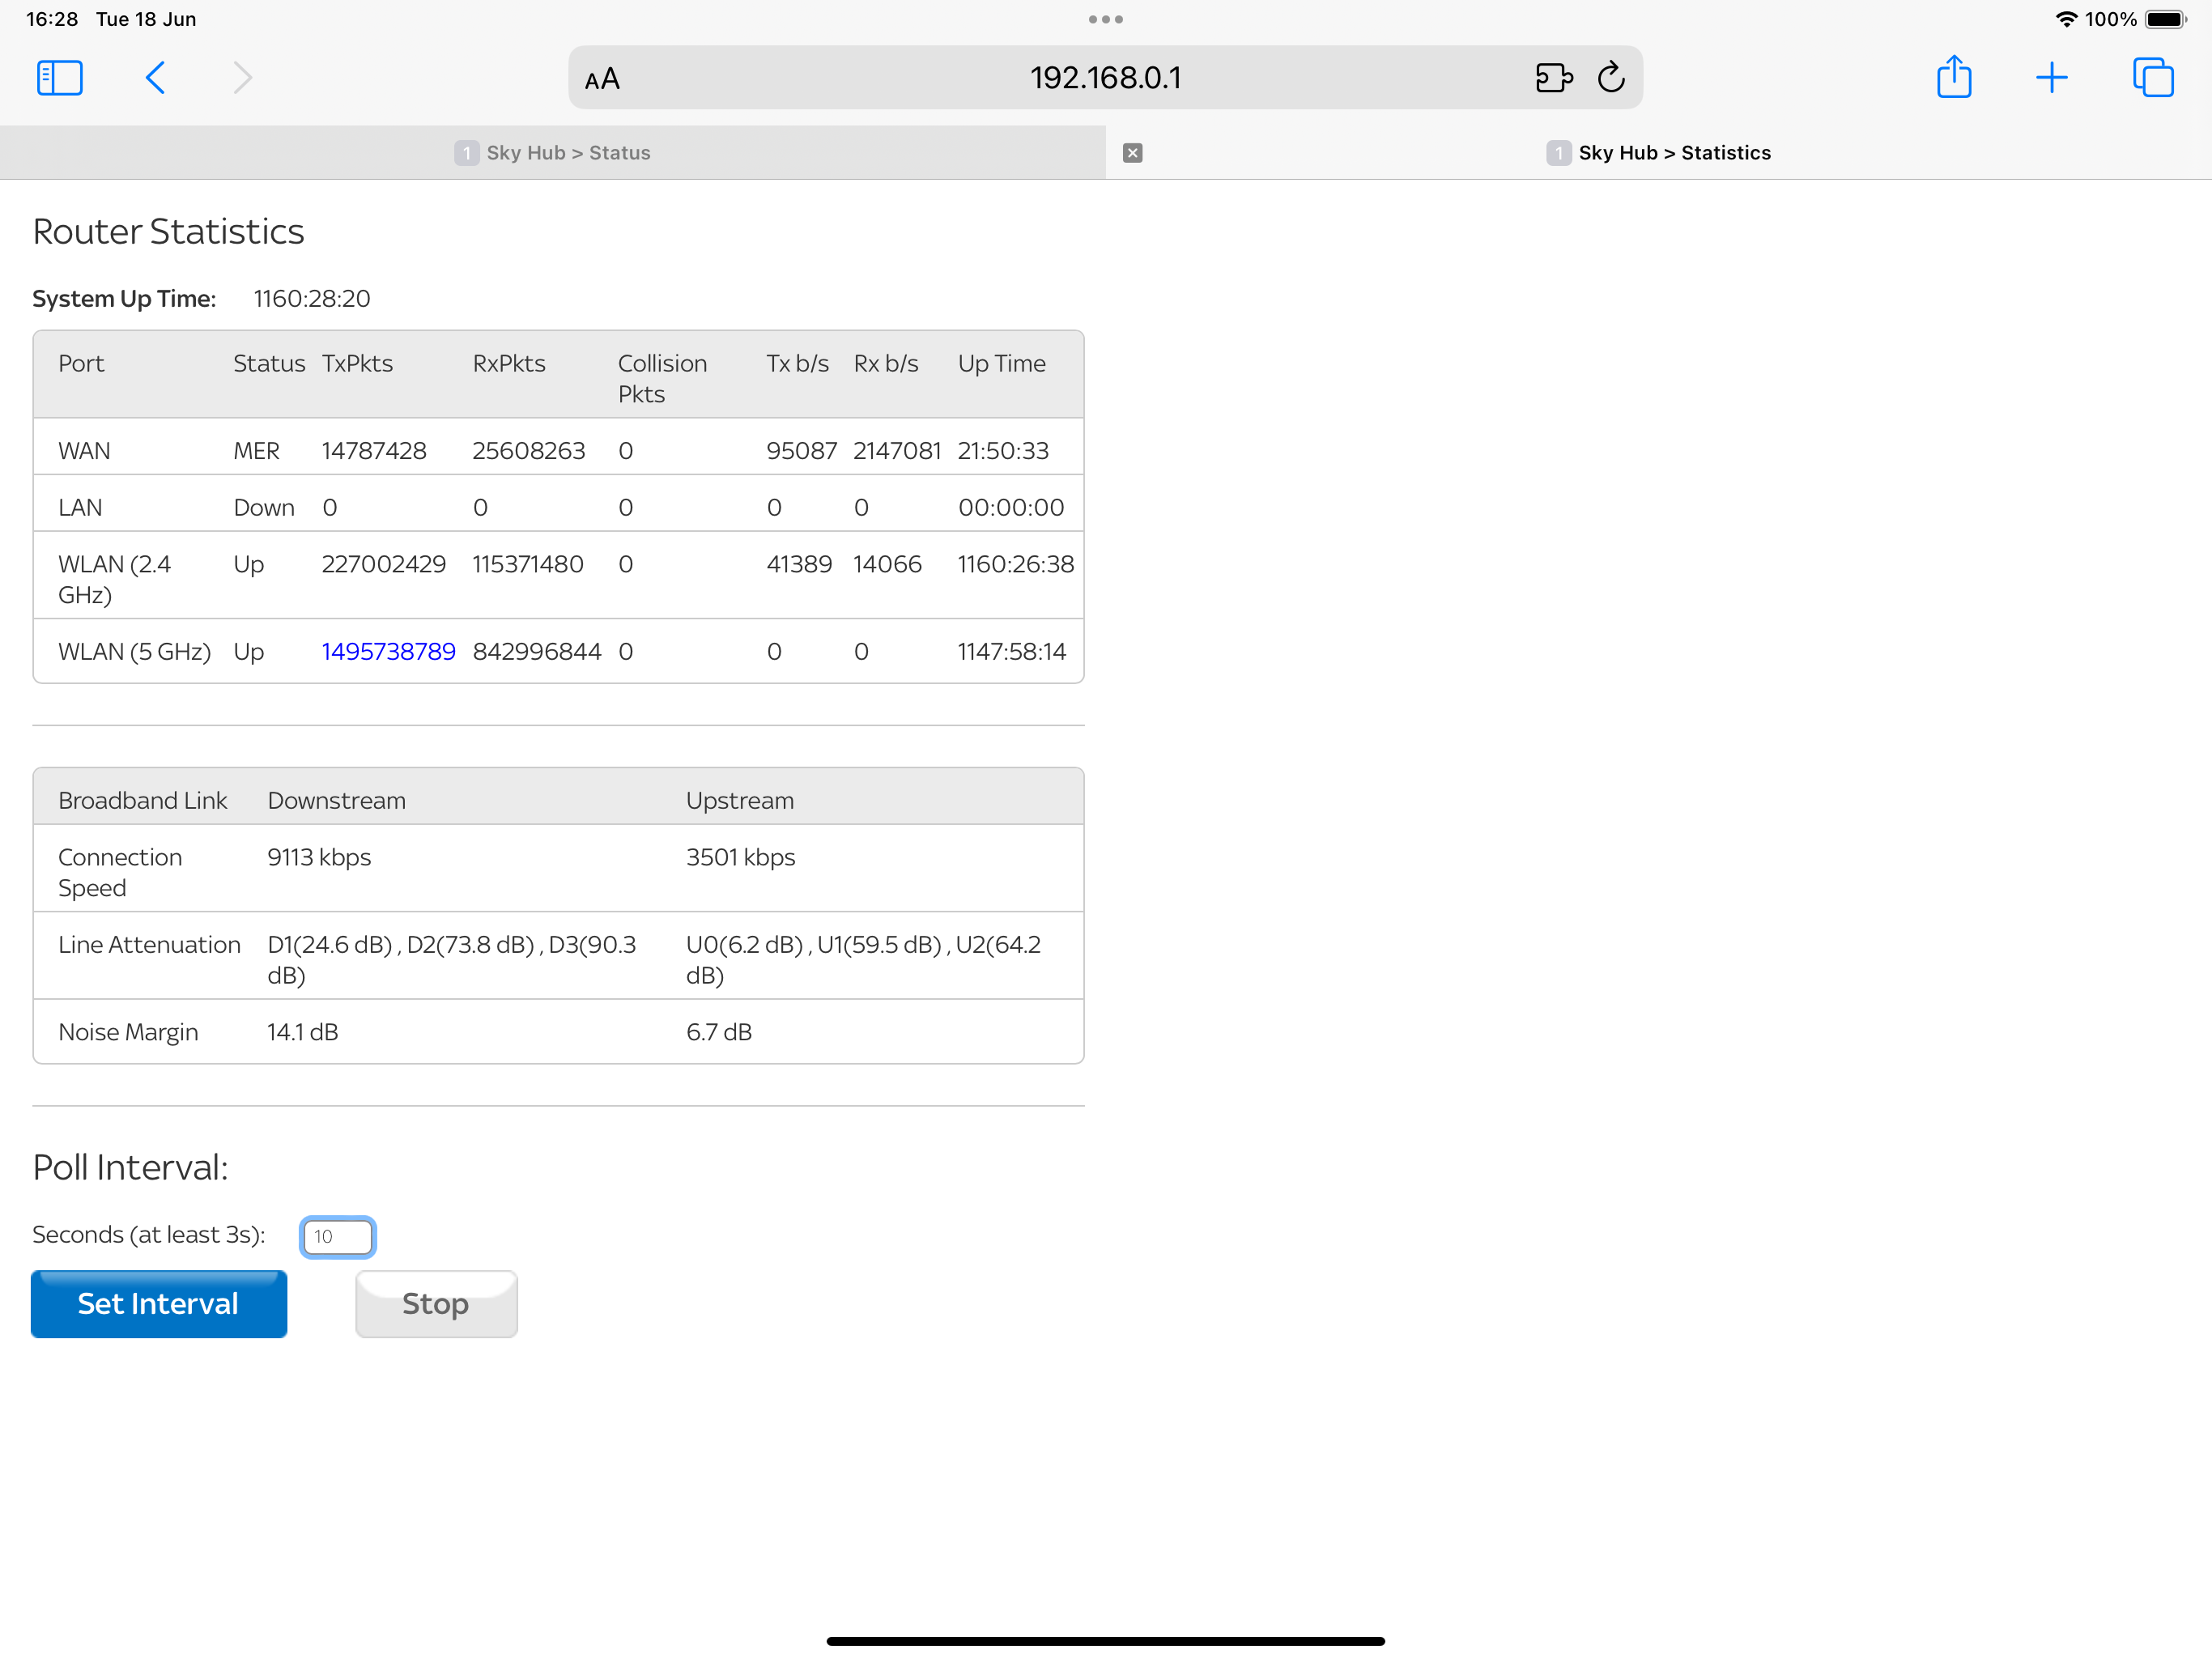
Task: Open the extensions icon in address bar
Action: [1553, 78]
